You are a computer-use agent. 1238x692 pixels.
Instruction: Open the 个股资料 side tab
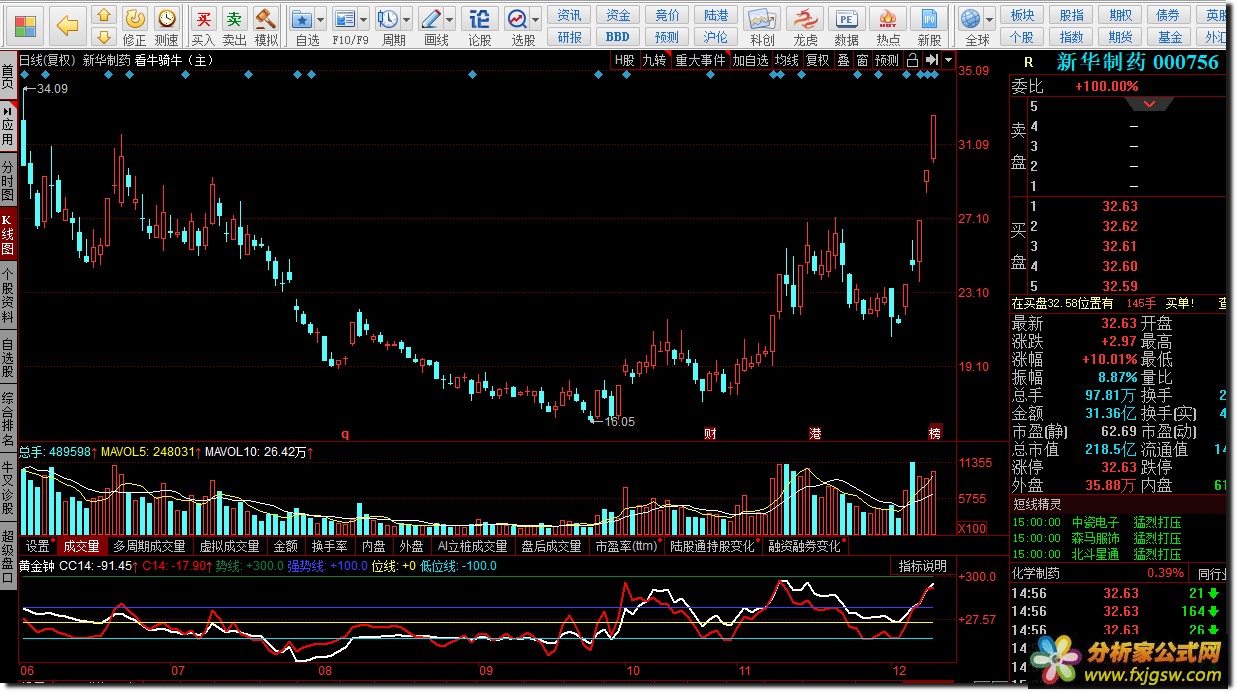point(8,296)
